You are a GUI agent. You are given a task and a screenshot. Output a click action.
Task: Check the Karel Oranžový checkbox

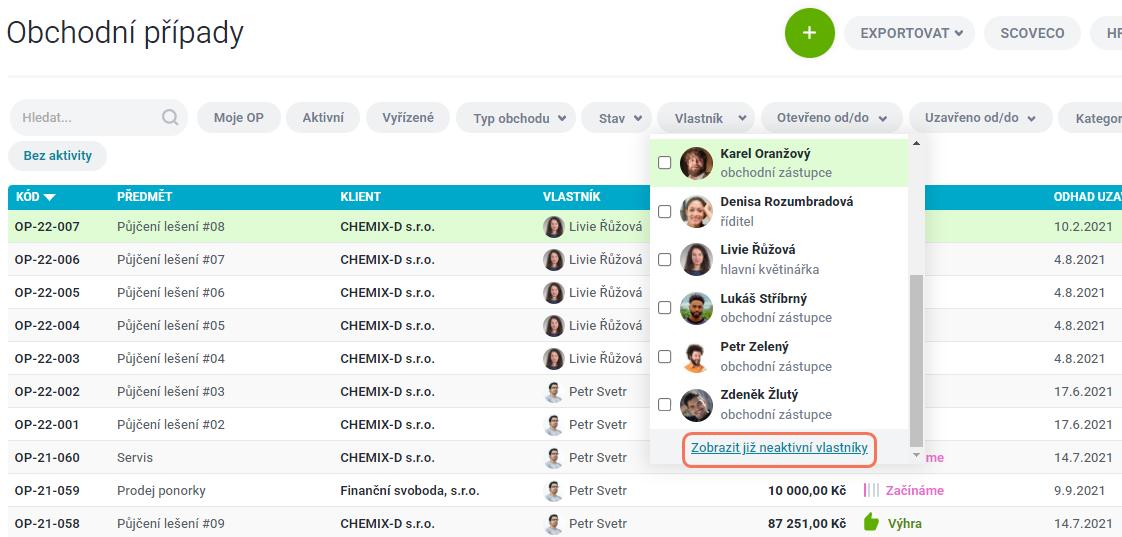664,163
